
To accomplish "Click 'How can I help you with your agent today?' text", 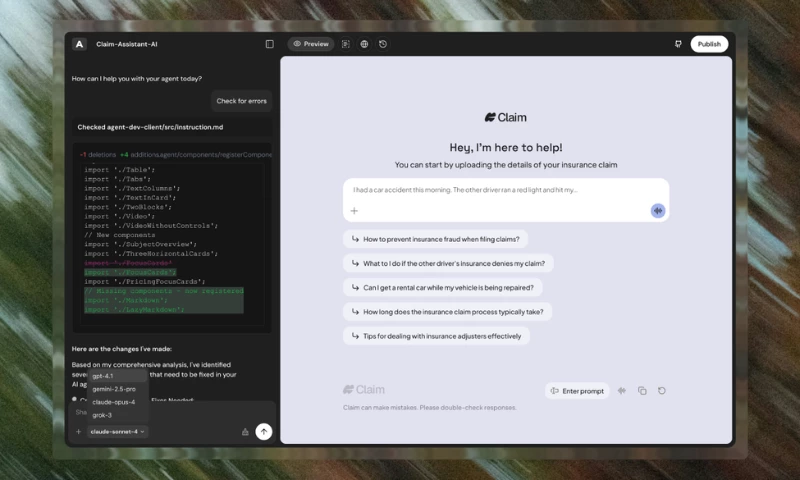I will tap(137, 79).
